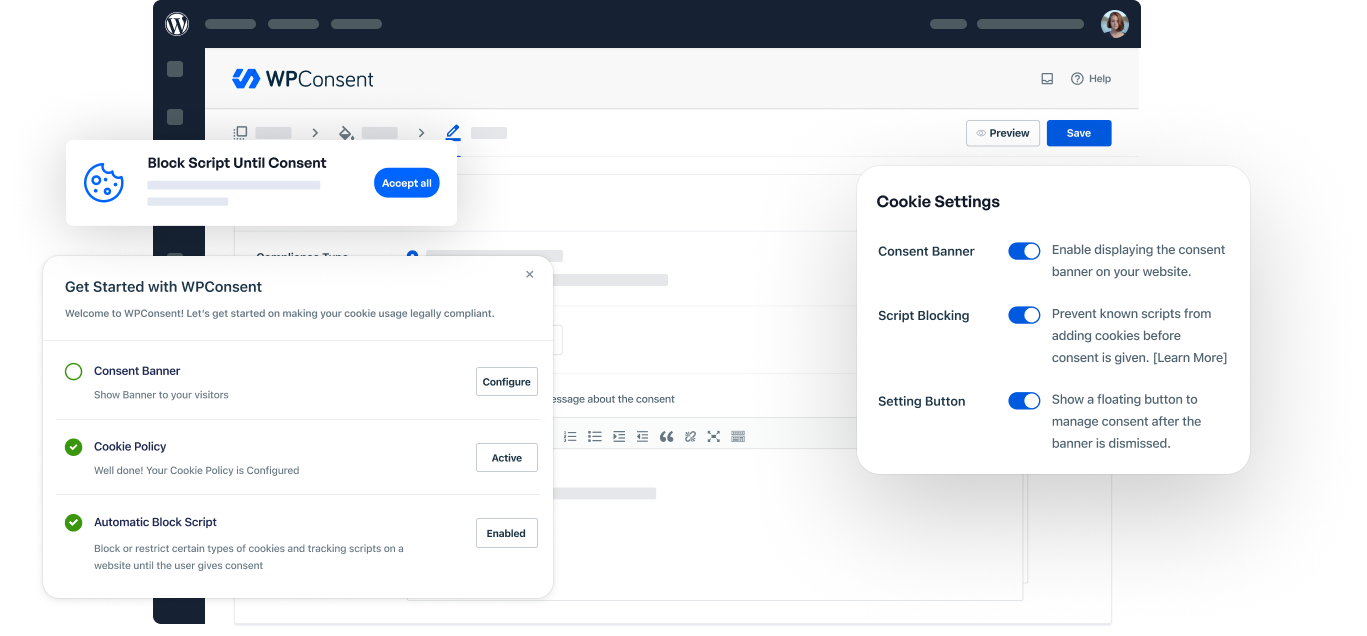
Task: Click Accept all on the cookie banner
Action: coord(407,183)
